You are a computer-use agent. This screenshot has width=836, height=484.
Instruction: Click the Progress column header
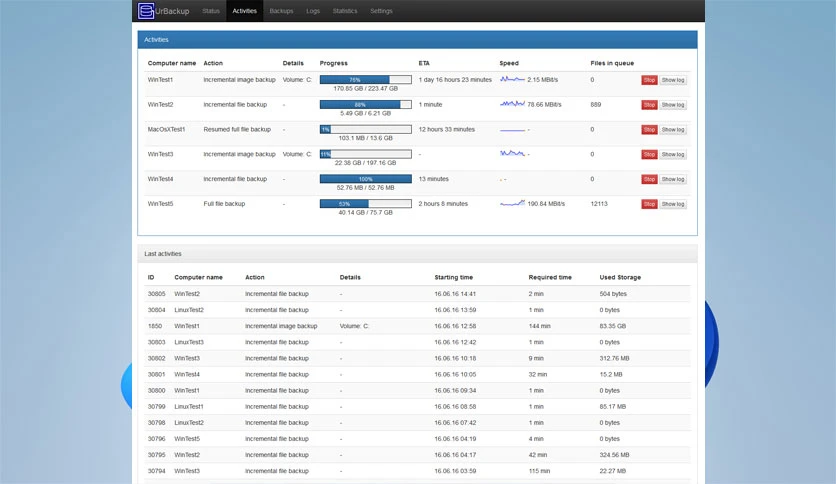[334, 63]
